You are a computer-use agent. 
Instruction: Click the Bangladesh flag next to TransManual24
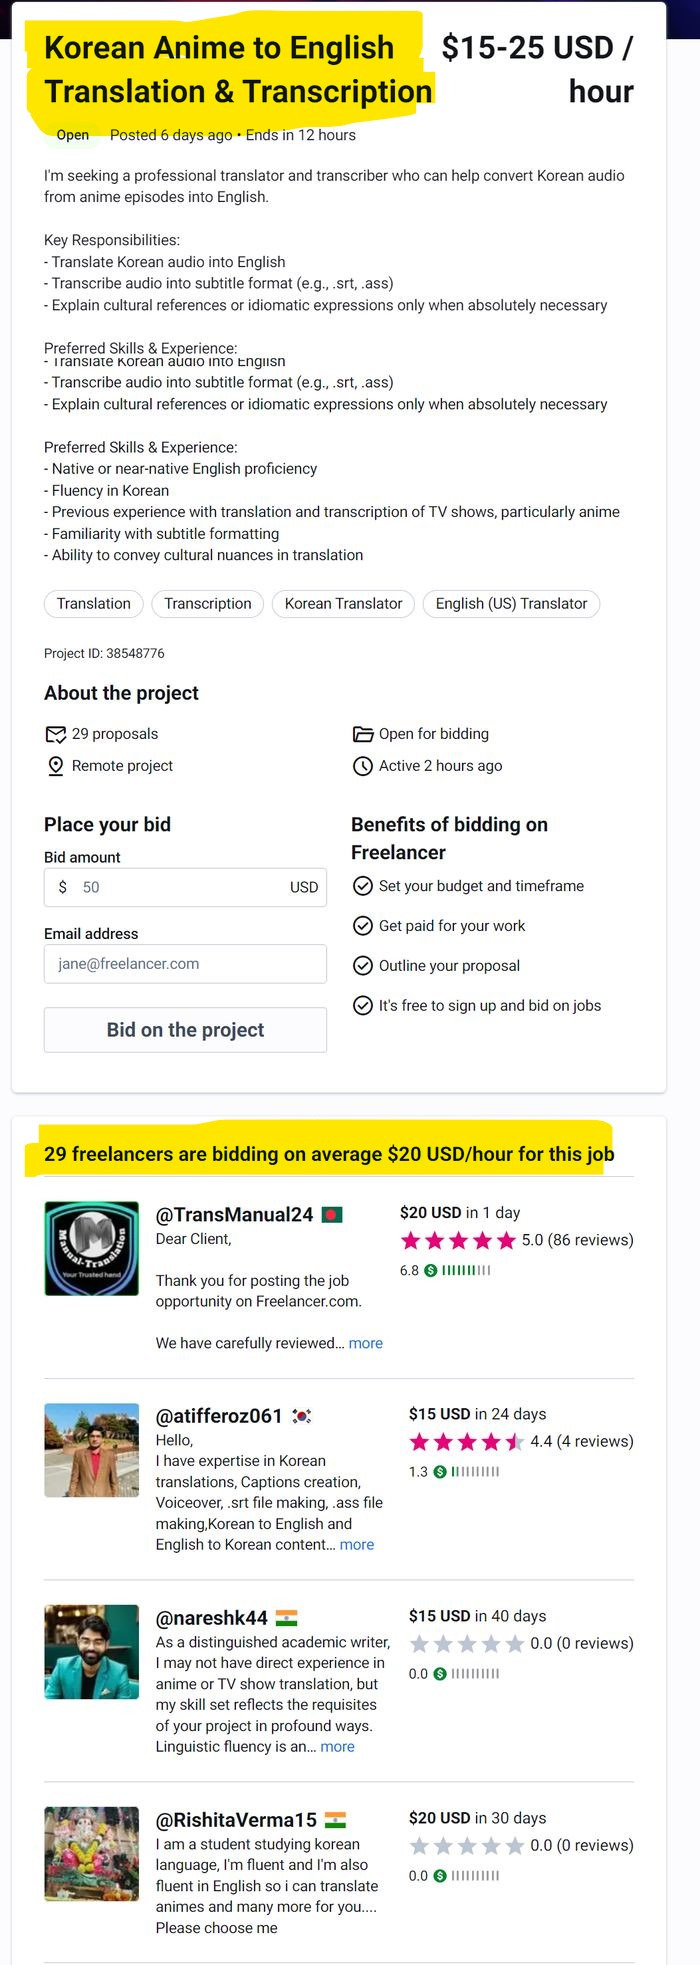coord(332,1215)
